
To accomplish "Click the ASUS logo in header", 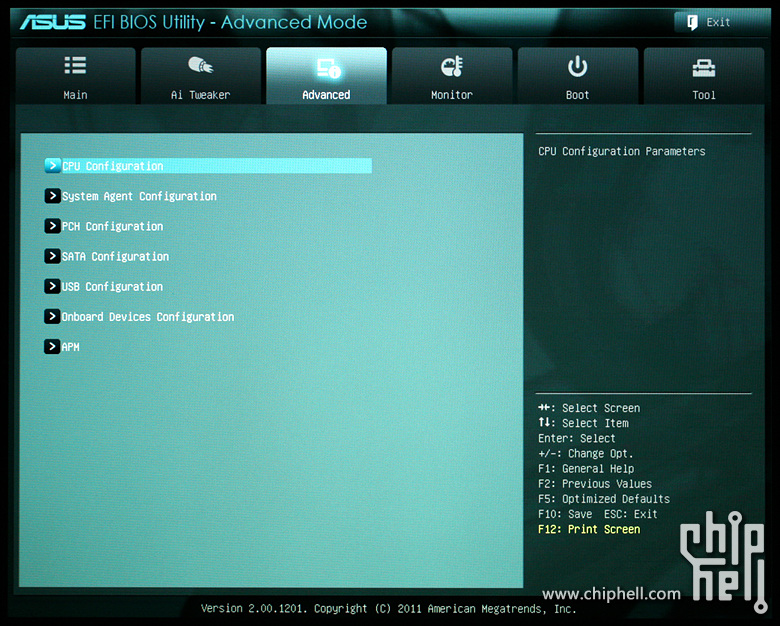I will [x=53, y=22].
